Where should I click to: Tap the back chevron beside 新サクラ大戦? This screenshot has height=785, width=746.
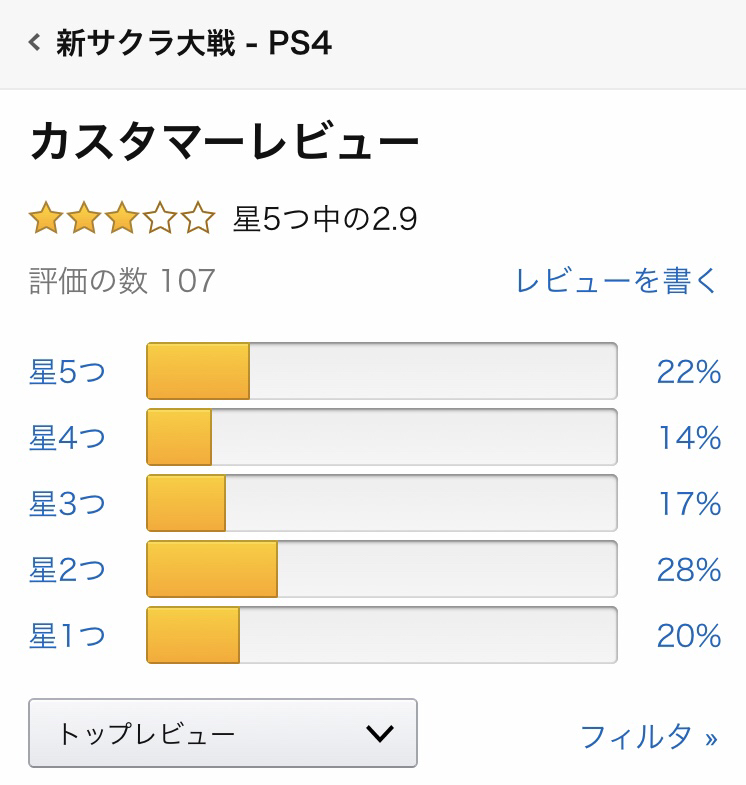coord(35,43)
